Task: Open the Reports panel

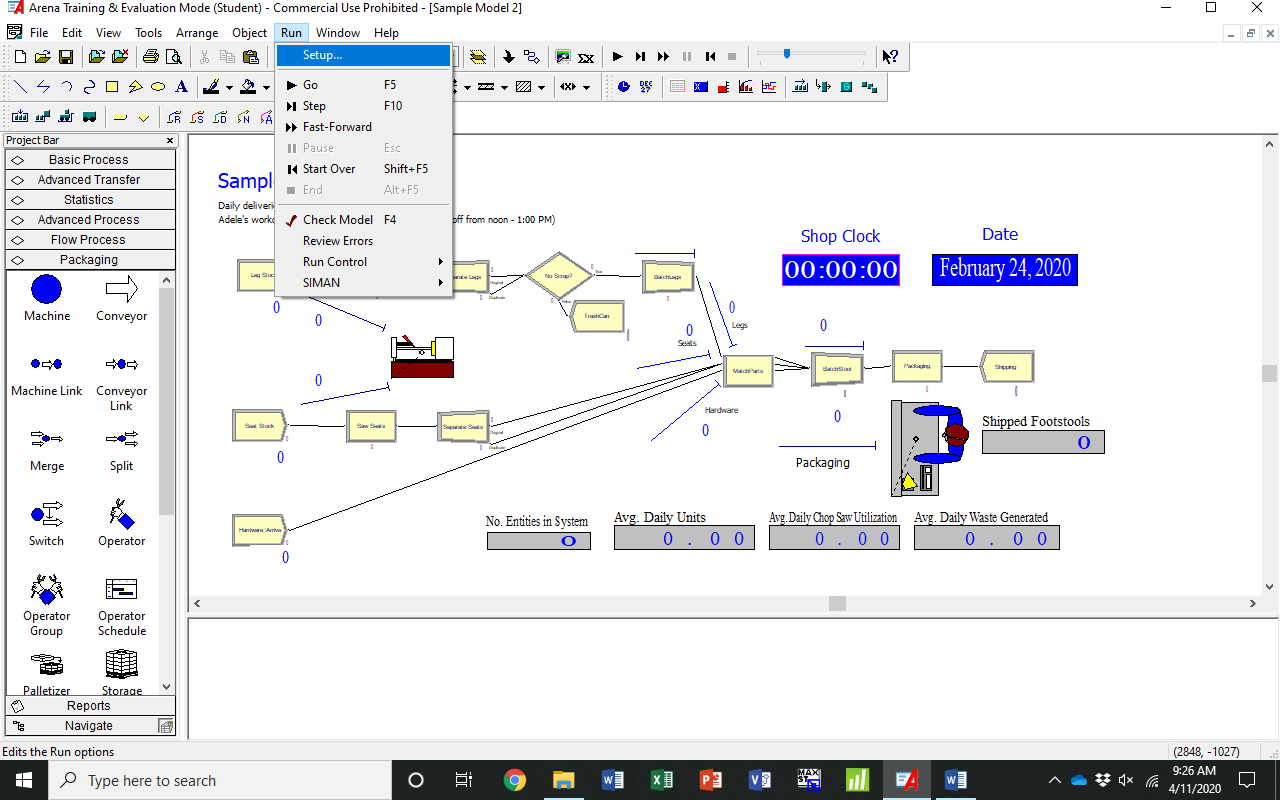Action: 90,705
